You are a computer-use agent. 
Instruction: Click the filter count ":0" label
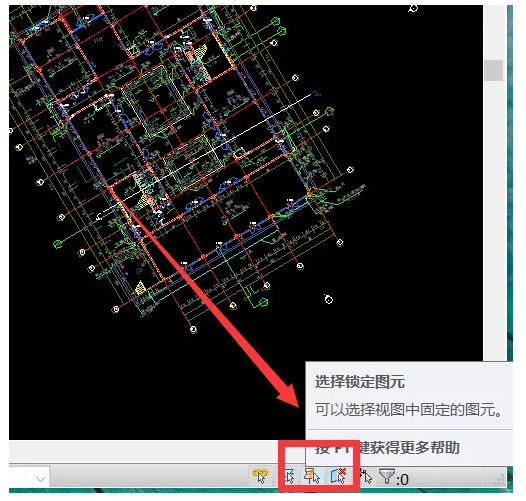coord(402,479)
